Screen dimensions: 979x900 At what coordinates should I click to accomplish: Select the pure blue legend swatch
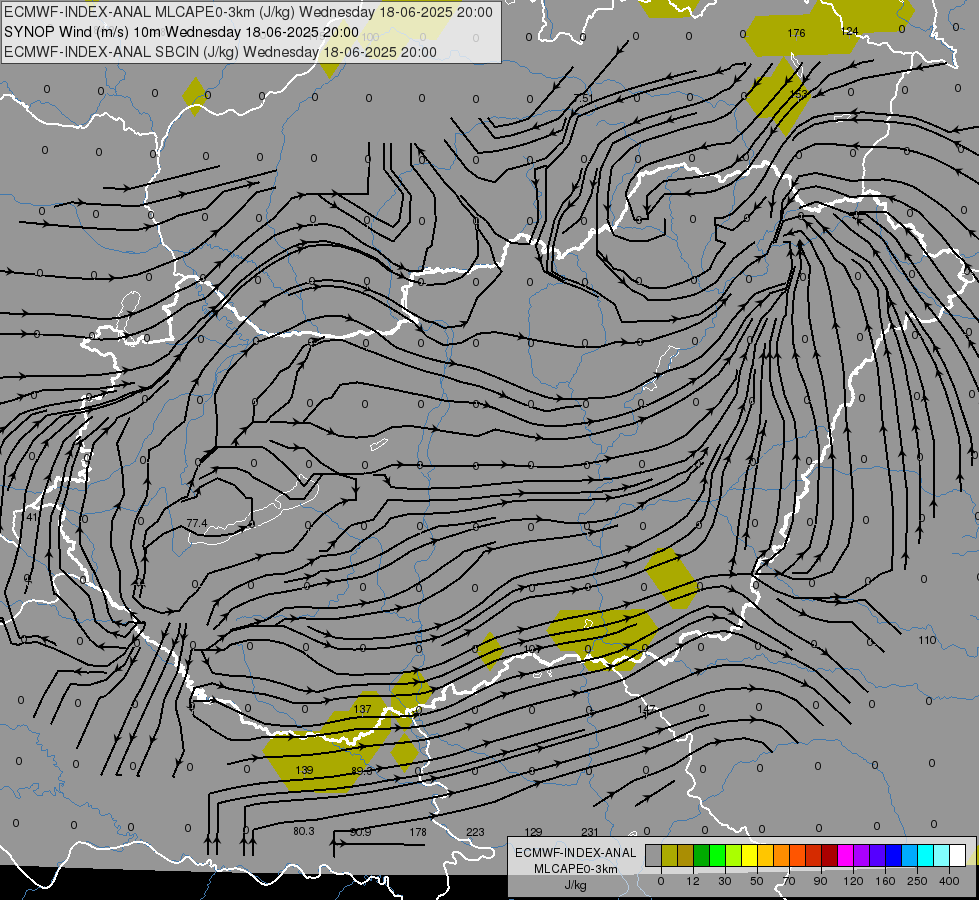[x=894, y=855]
